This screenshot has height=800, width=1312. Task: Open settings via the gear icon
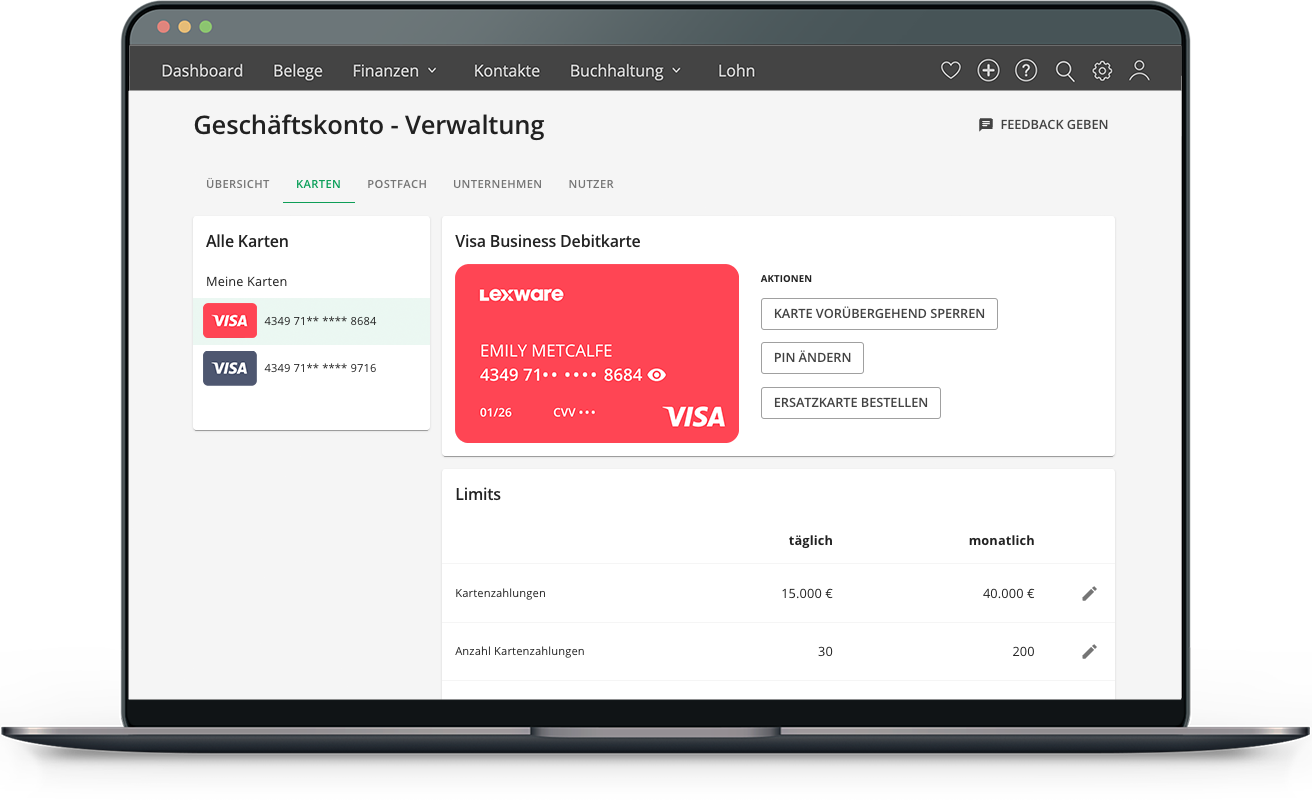point(1102,70)
